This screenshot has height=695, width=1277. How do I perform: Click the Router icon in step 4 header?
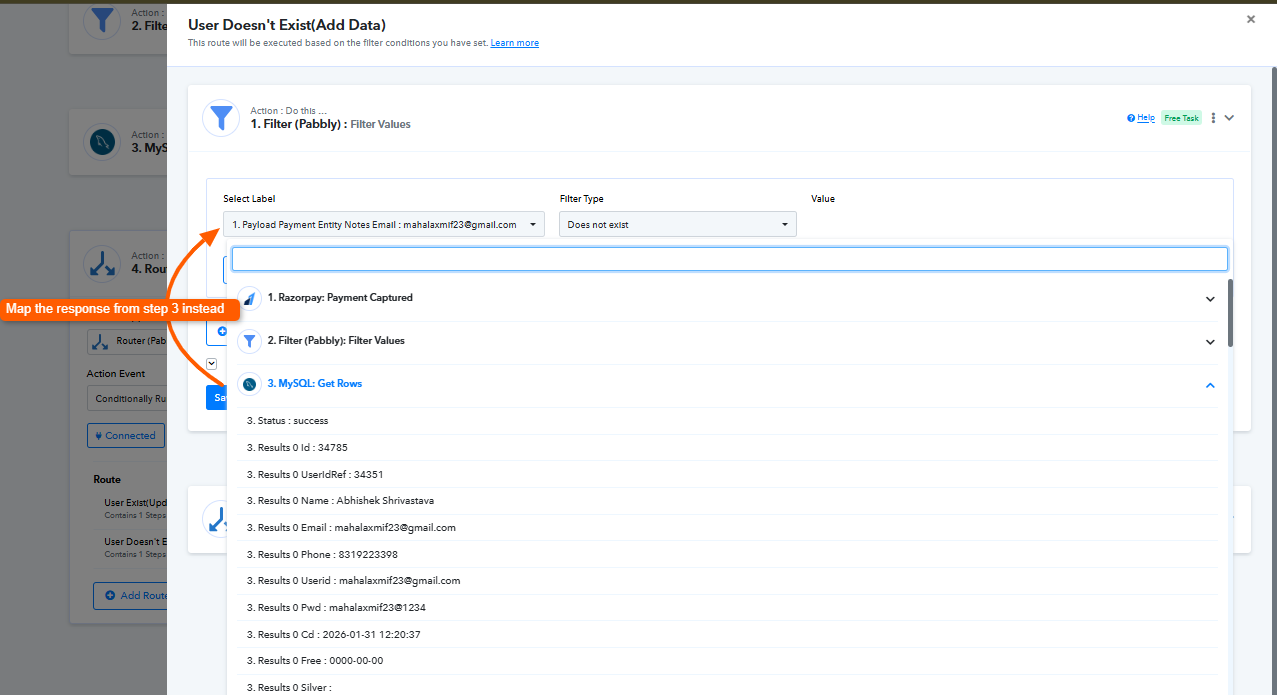tap(102, 263)
